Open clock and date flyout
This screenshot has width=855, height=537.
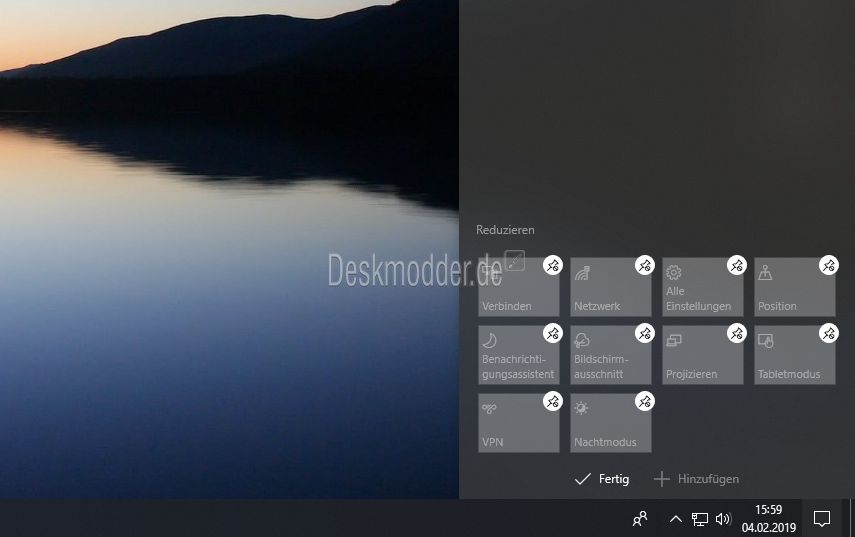coord(768,518)
